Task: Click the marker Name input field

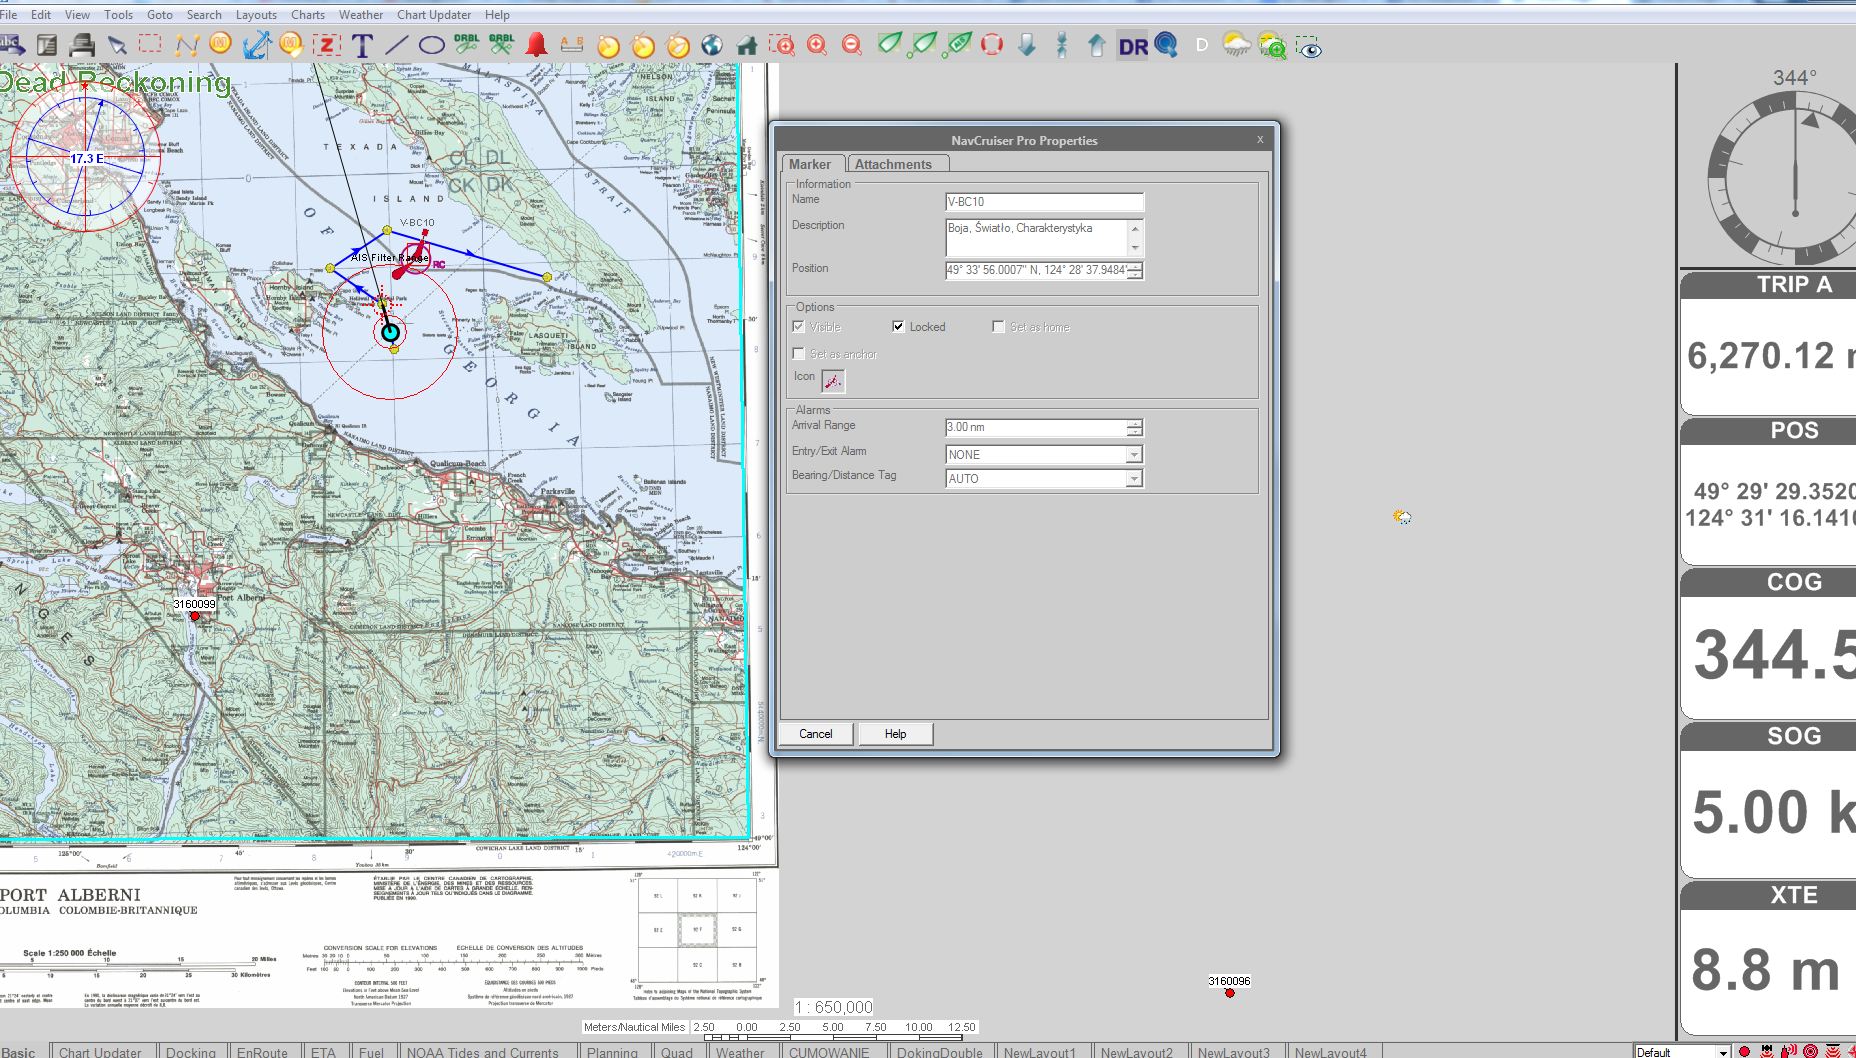Action: pyautogui.click(x=1044, y=202)
